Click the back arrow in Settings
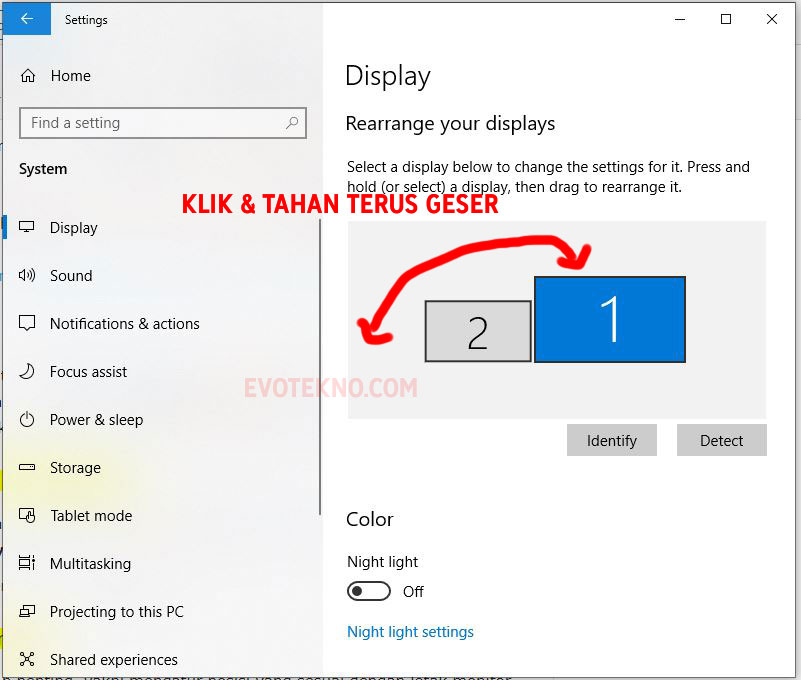 pyautogui.click(x=27, y=19)
